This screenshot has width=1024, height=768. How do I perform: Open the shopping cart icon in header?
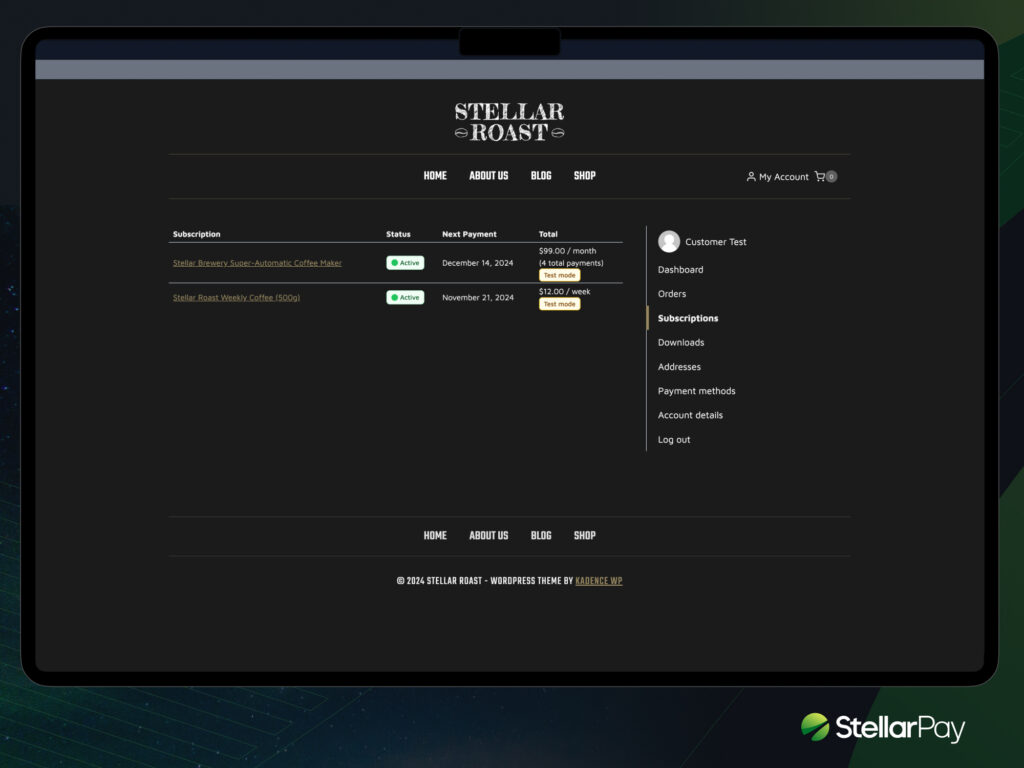(x=818, y=176)
